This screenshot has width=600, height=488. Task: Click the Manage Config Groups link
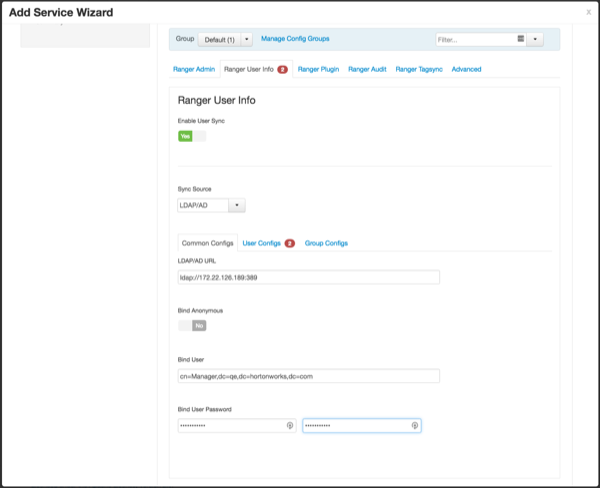coord(295,39)
